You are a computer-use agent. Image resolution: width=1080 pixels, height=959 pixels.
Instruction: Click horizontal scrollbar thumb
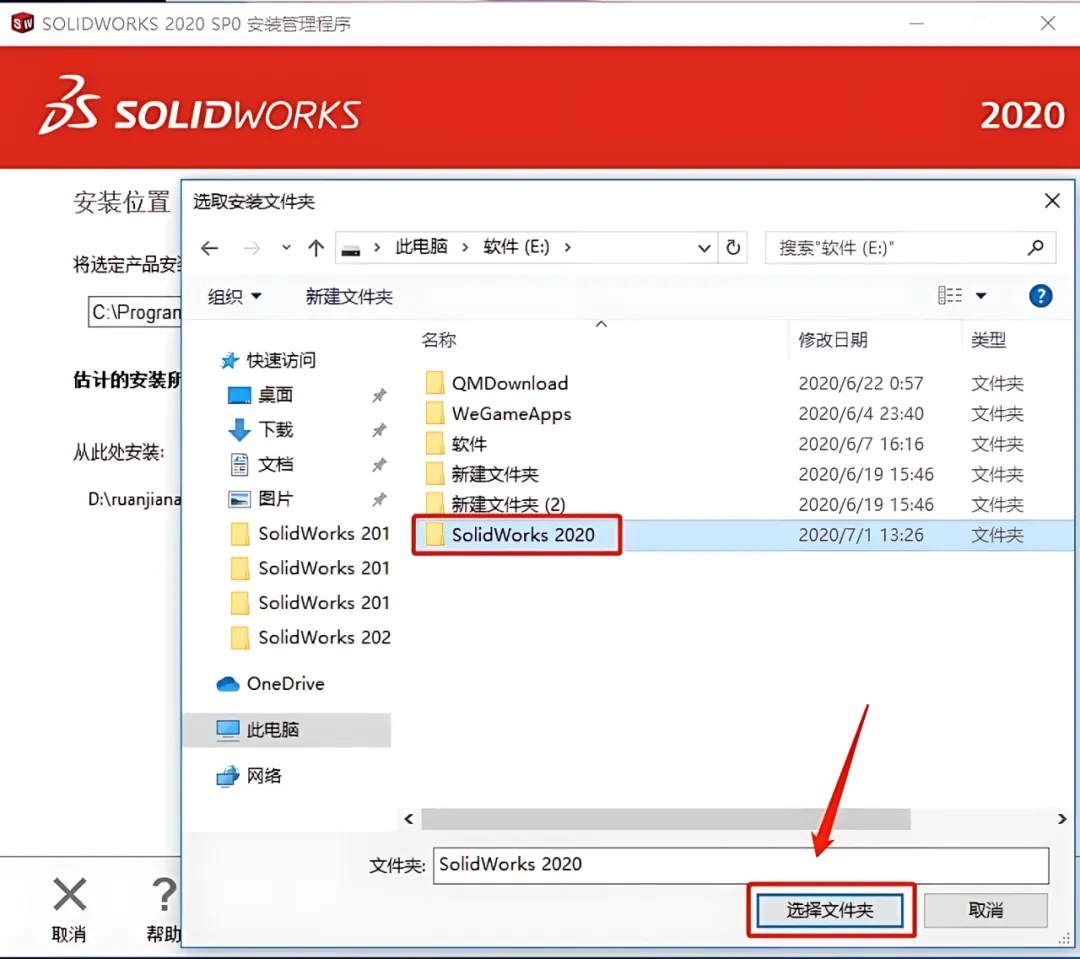click(x=665, y=818)
